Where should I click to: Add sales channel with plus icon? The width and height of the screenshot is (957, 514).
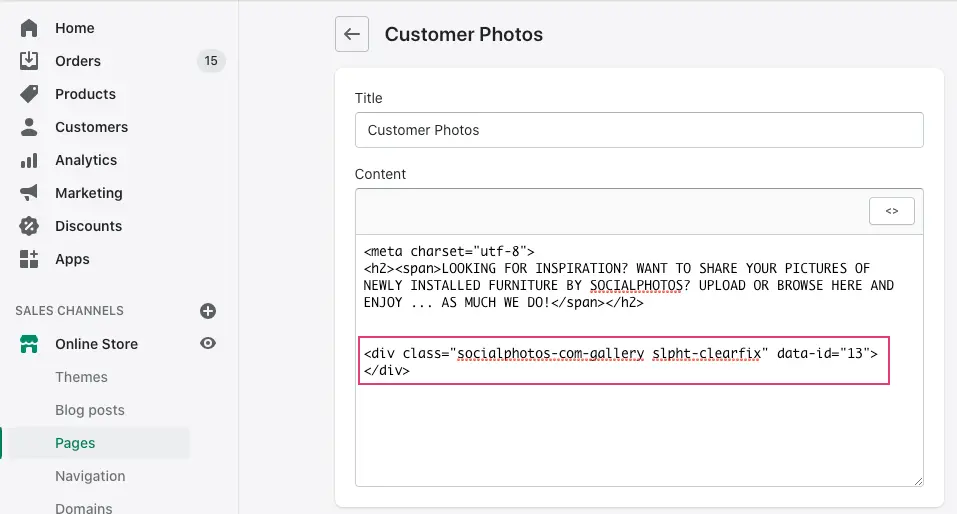(x=208, y=311)
